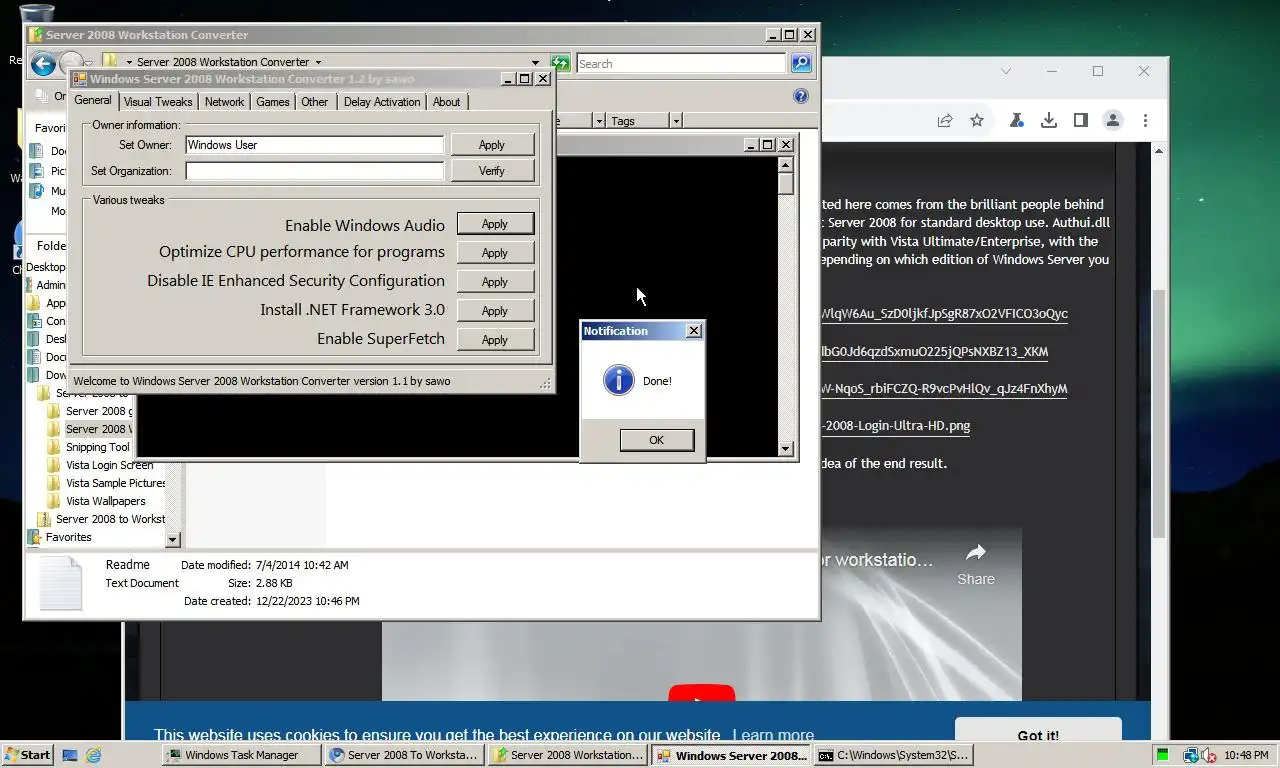Click the Explorer search box

click(681, 63)
